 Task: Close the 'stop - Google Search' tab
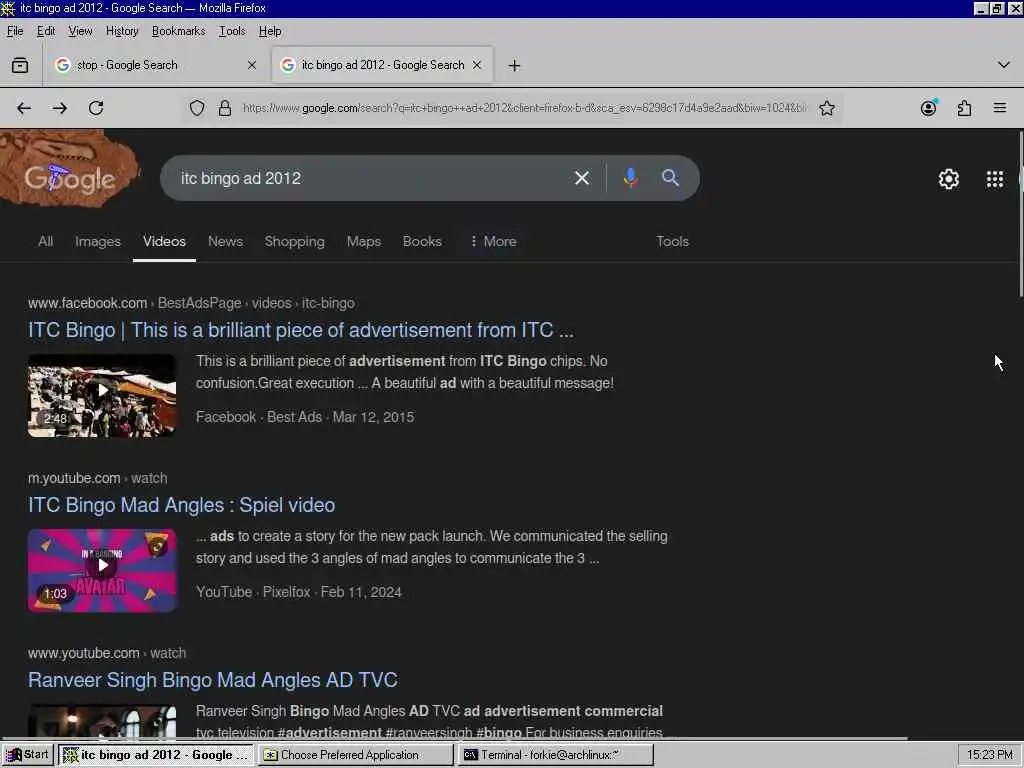252,65
